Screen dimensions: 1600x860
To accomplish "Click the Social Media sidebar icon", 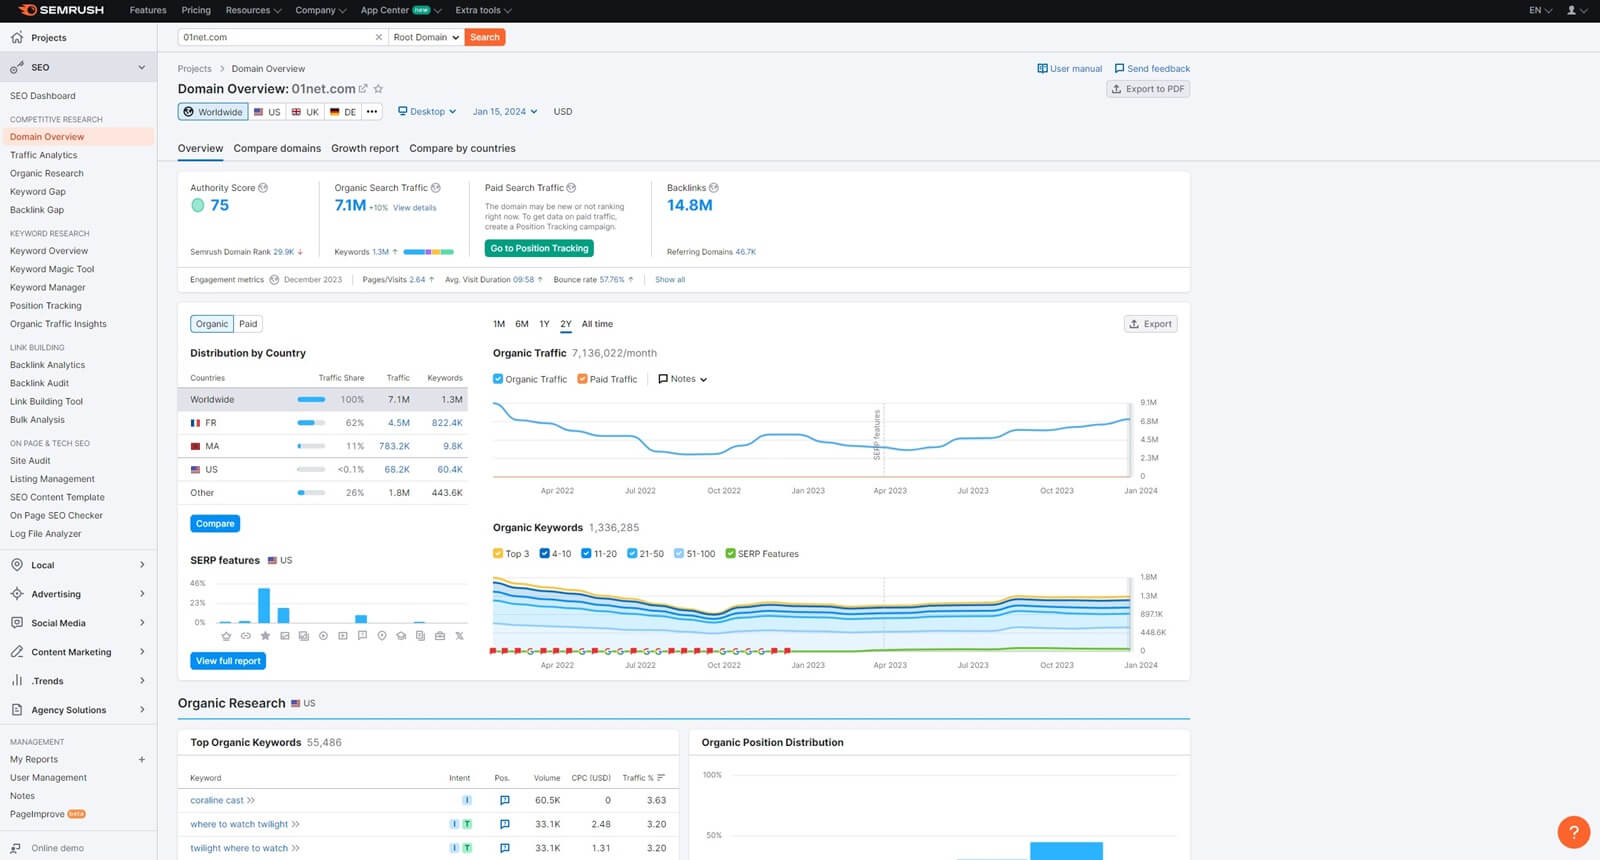I will click(17, 623).
